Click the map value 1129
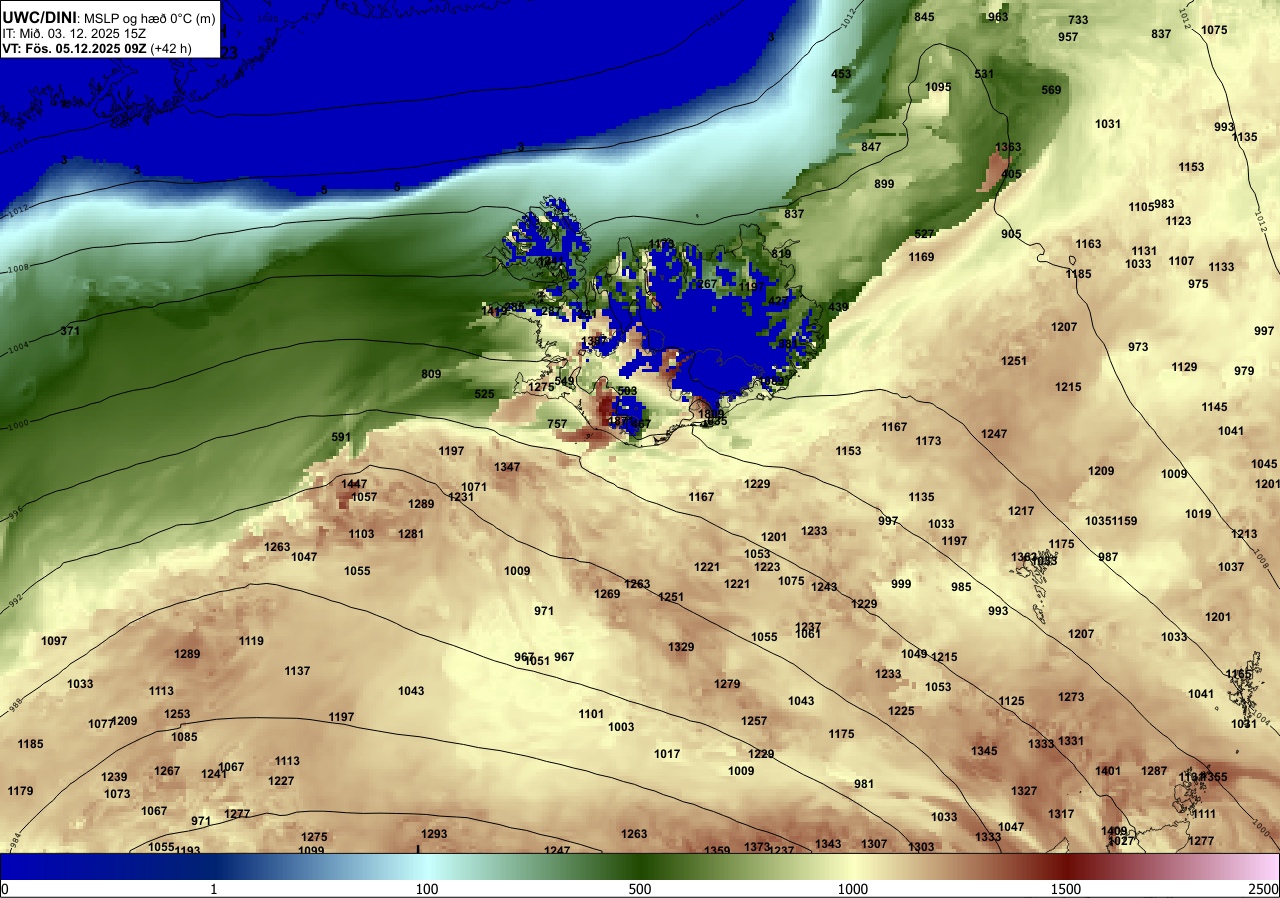The width and height of the screenshot is (1280, 898). (1184, 367)
